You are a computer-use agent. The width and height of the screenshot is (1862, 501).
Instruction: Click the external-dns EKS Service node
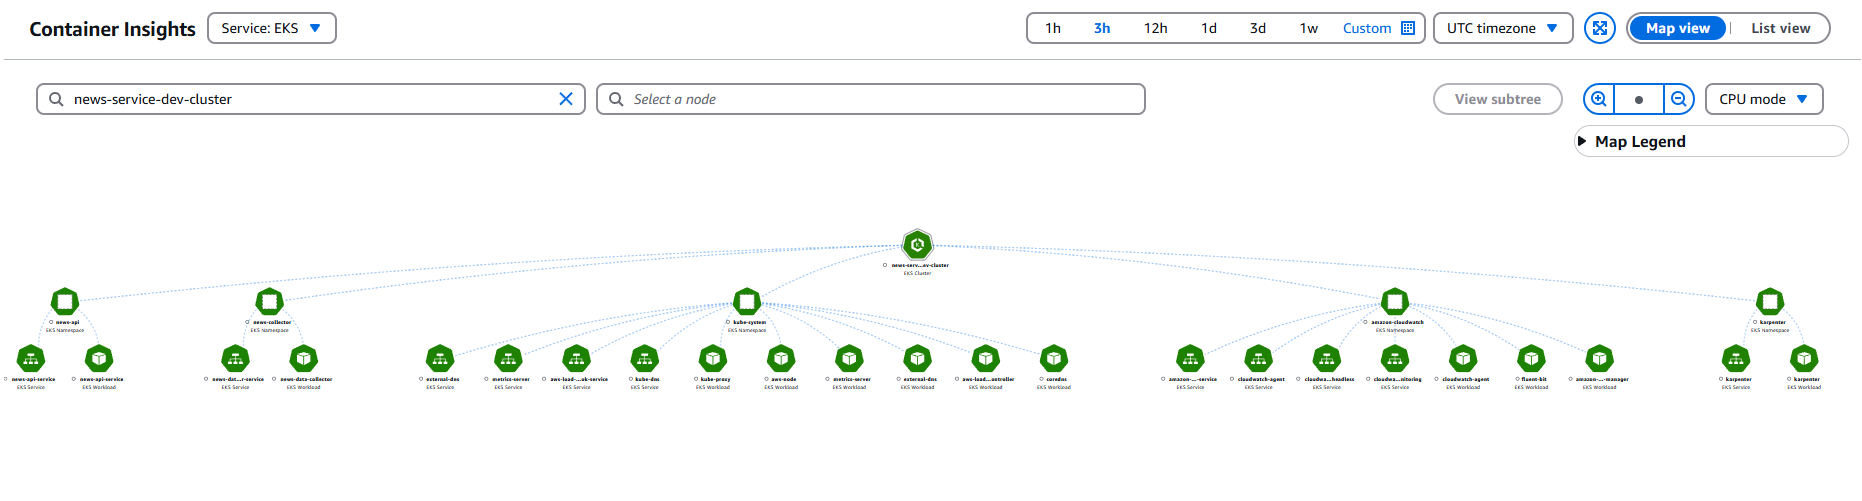(440, 358)
